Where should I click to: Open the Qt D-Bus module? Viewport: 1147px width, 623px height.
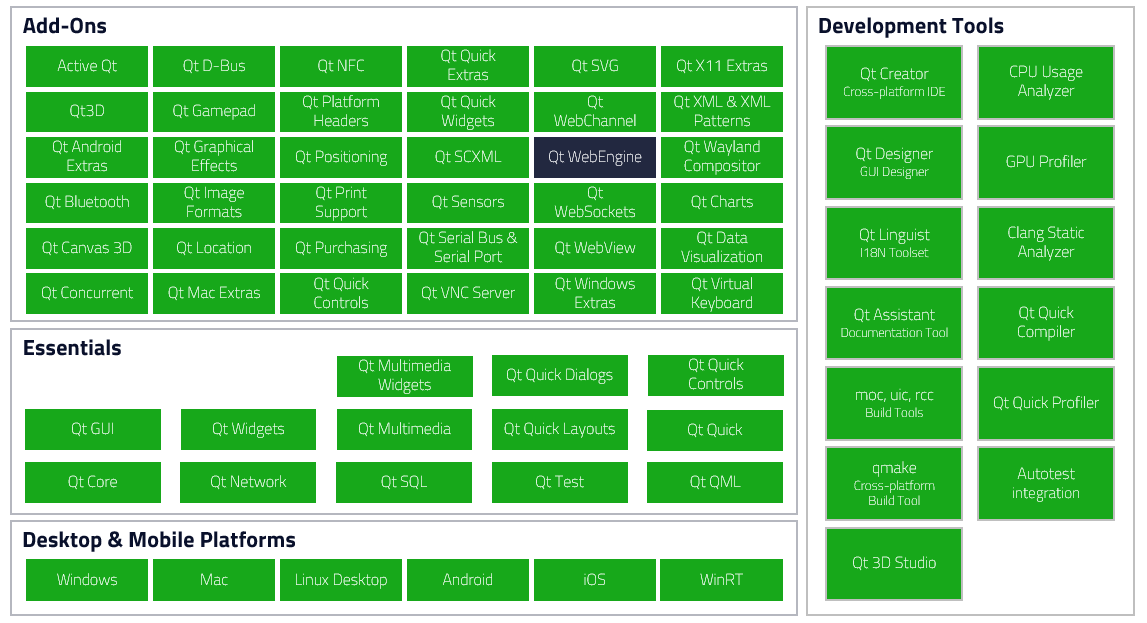(214, 66)
